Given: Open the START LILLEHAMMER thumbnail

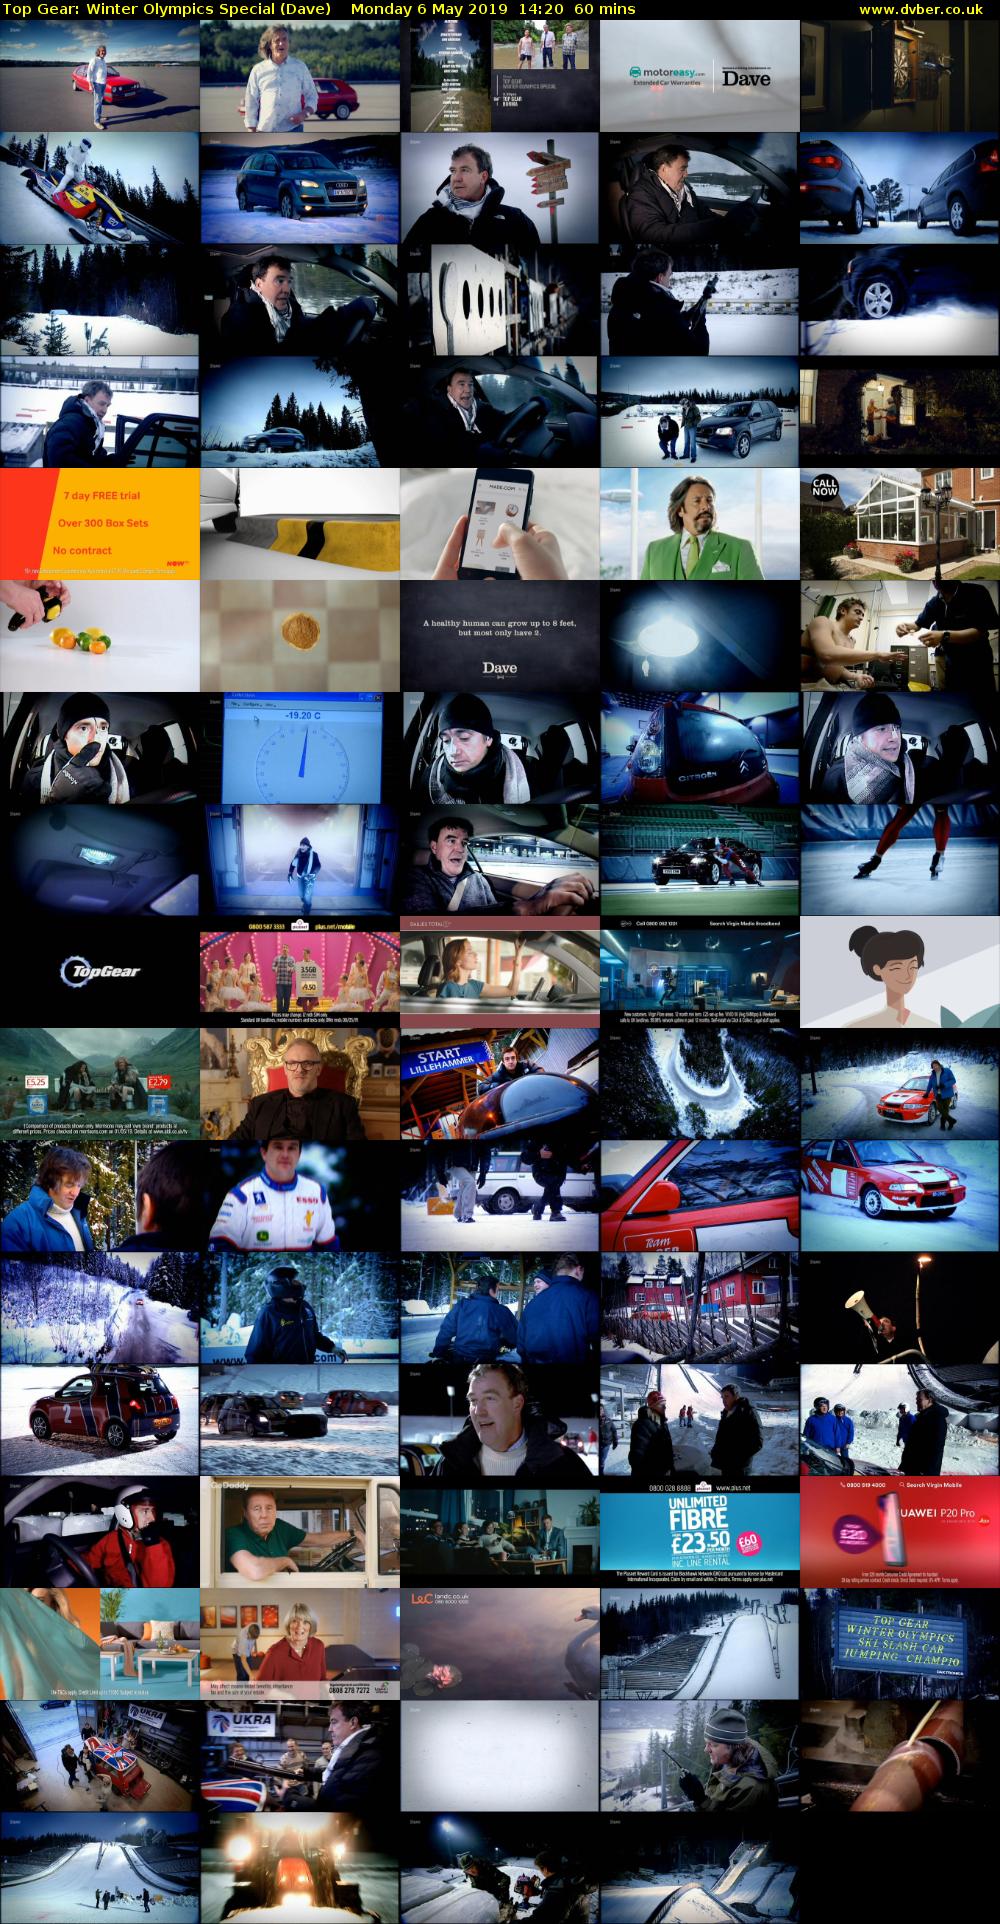Looking at the screenshot, I should (499, 1084).
